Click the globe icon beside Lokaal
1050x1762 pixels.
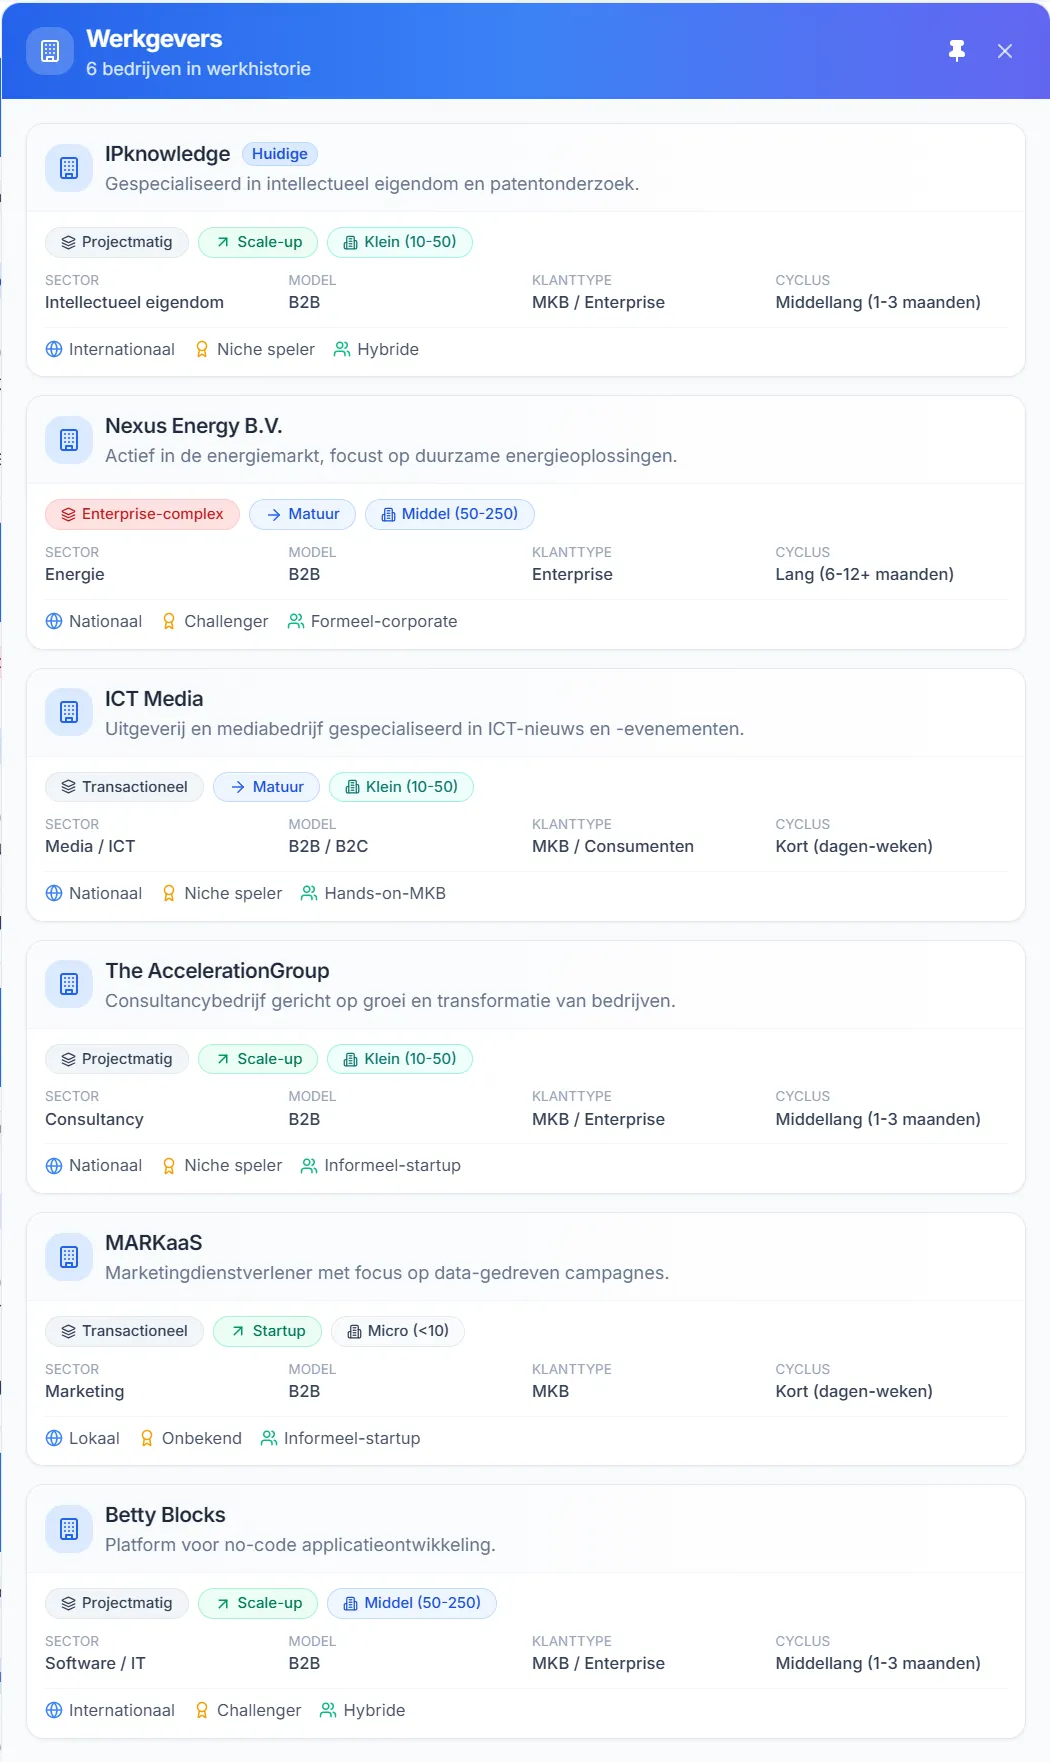pyautogui.click(x=54, y=1438)
